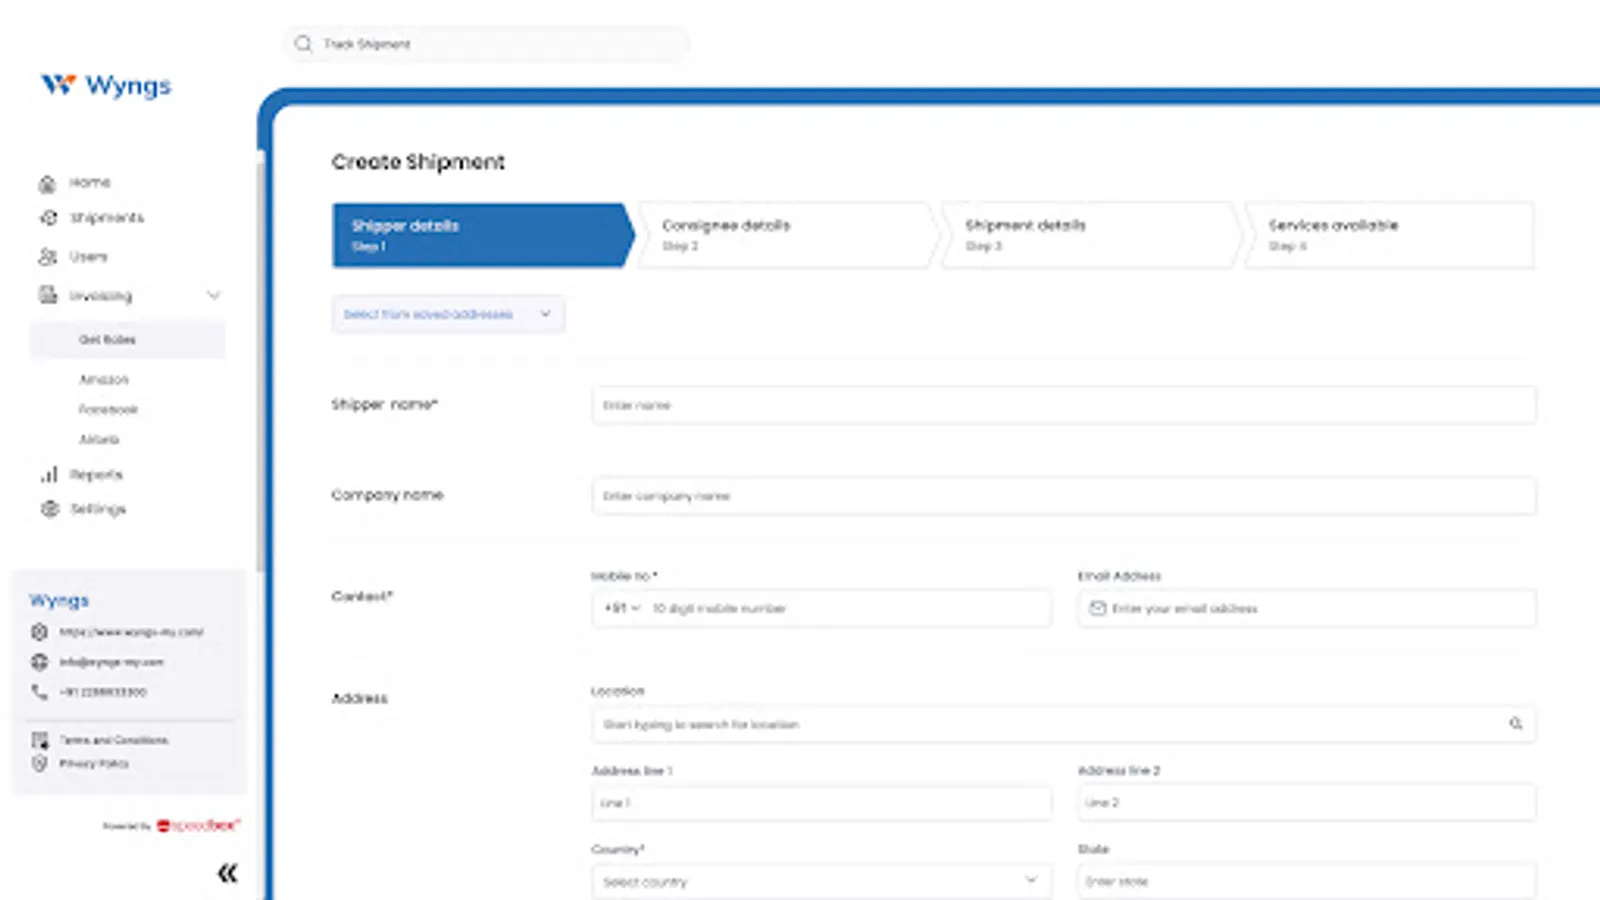This screenshot has width=1600, height=900.
Task: Change the +91 country code dropdown
Action: pyautogui.click(x=620, y=608)
